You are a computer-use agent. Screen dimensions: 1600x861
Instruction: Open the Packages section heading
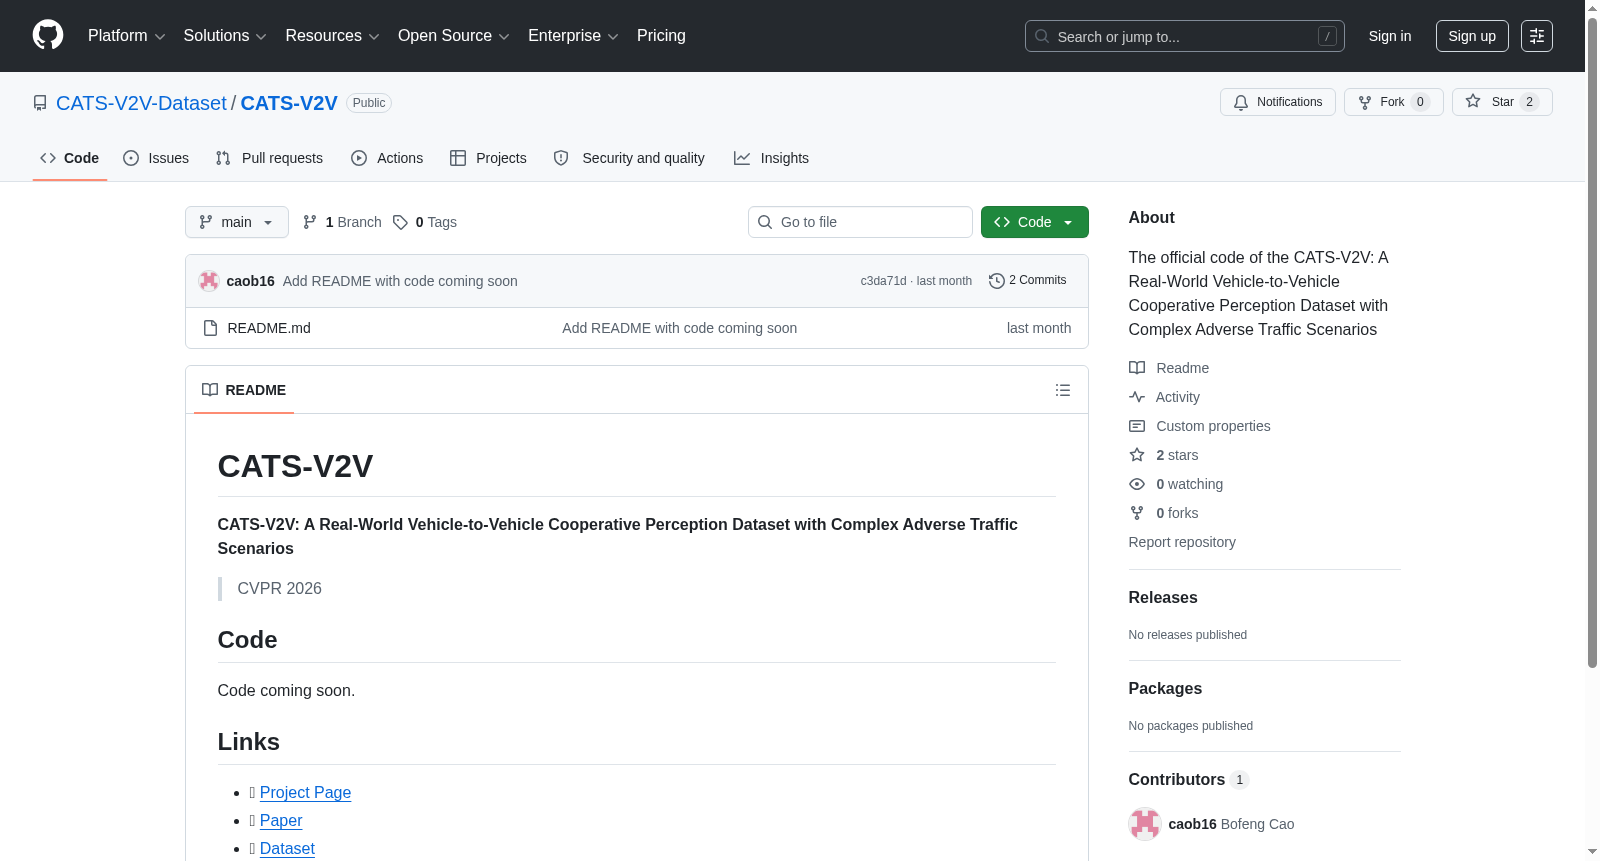pyautogui.click(x=1165, y=688)
